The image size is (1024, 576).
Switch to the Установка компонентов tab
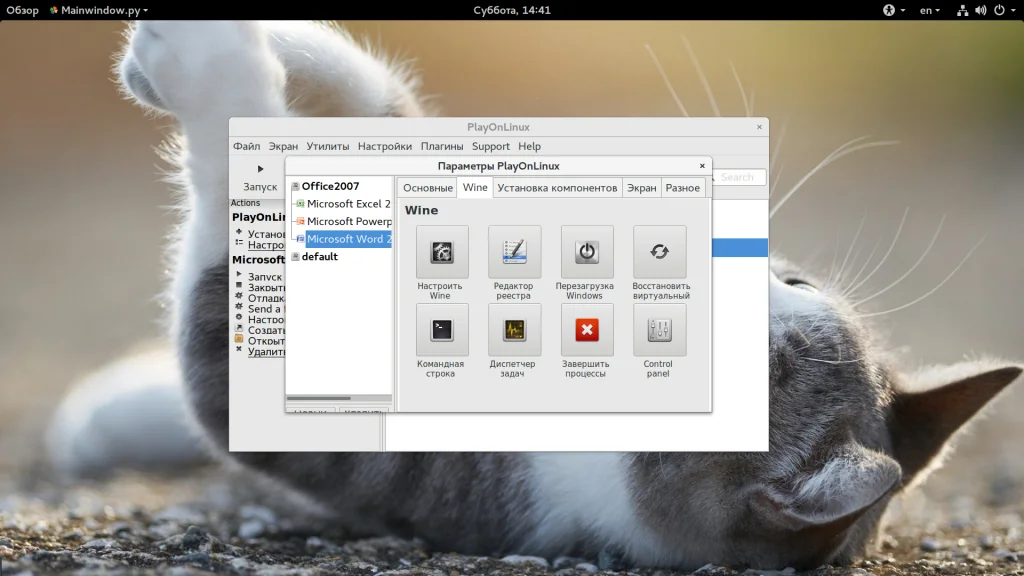click(x=557, y=188)
